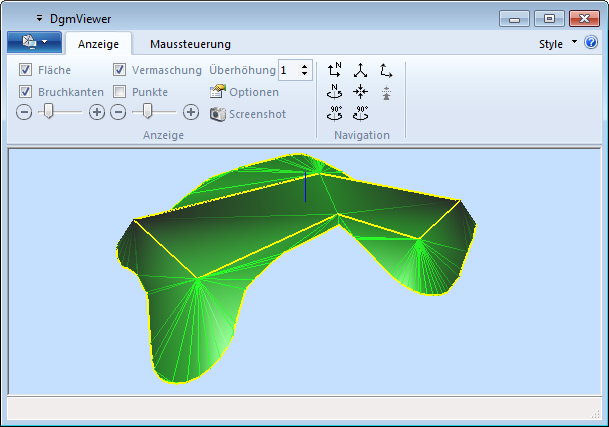Enable the Punkte checkbox
Image resolution: width=609 pixels, height=427 pixels.
(120, 91)
